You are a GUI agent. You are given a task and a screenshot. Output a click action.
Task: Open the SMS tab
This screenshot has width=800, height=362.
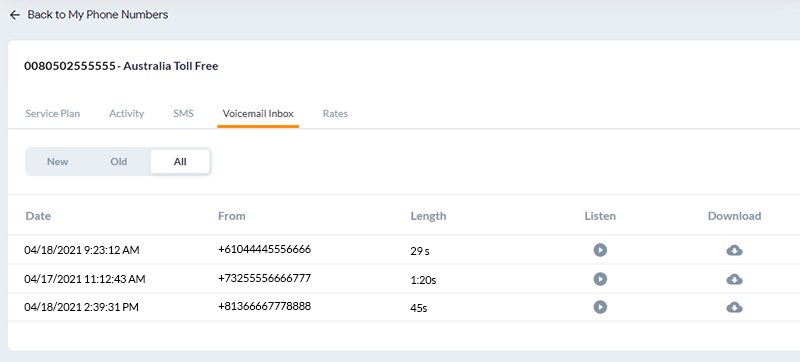(183, 114)
